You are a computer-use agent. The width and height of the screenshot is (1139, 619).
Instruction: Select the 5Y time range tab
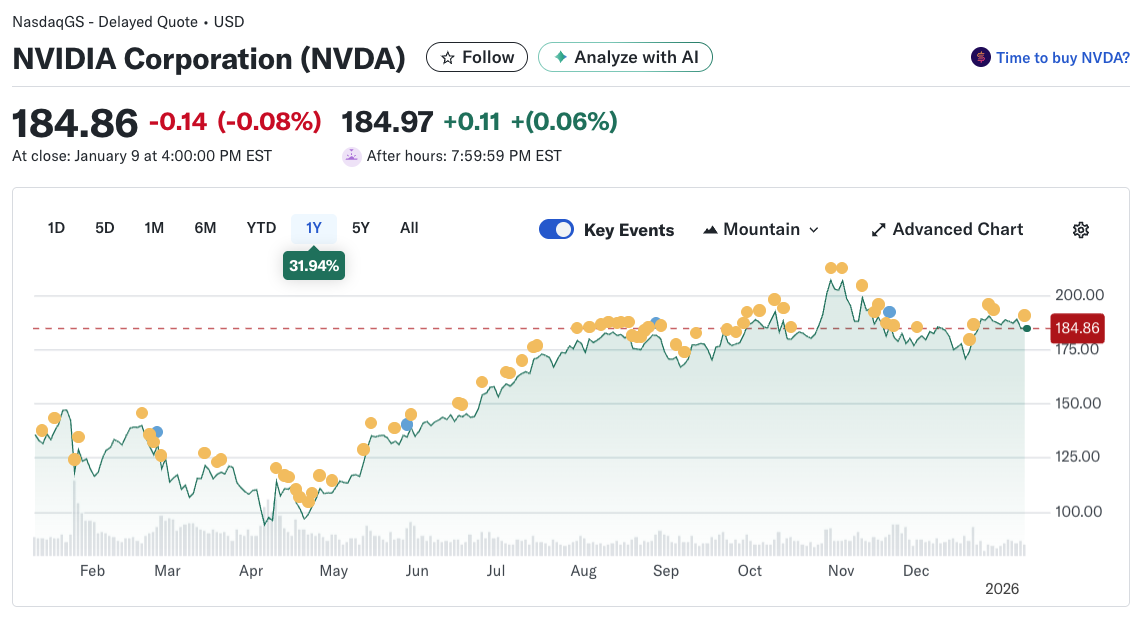[361, 228]
